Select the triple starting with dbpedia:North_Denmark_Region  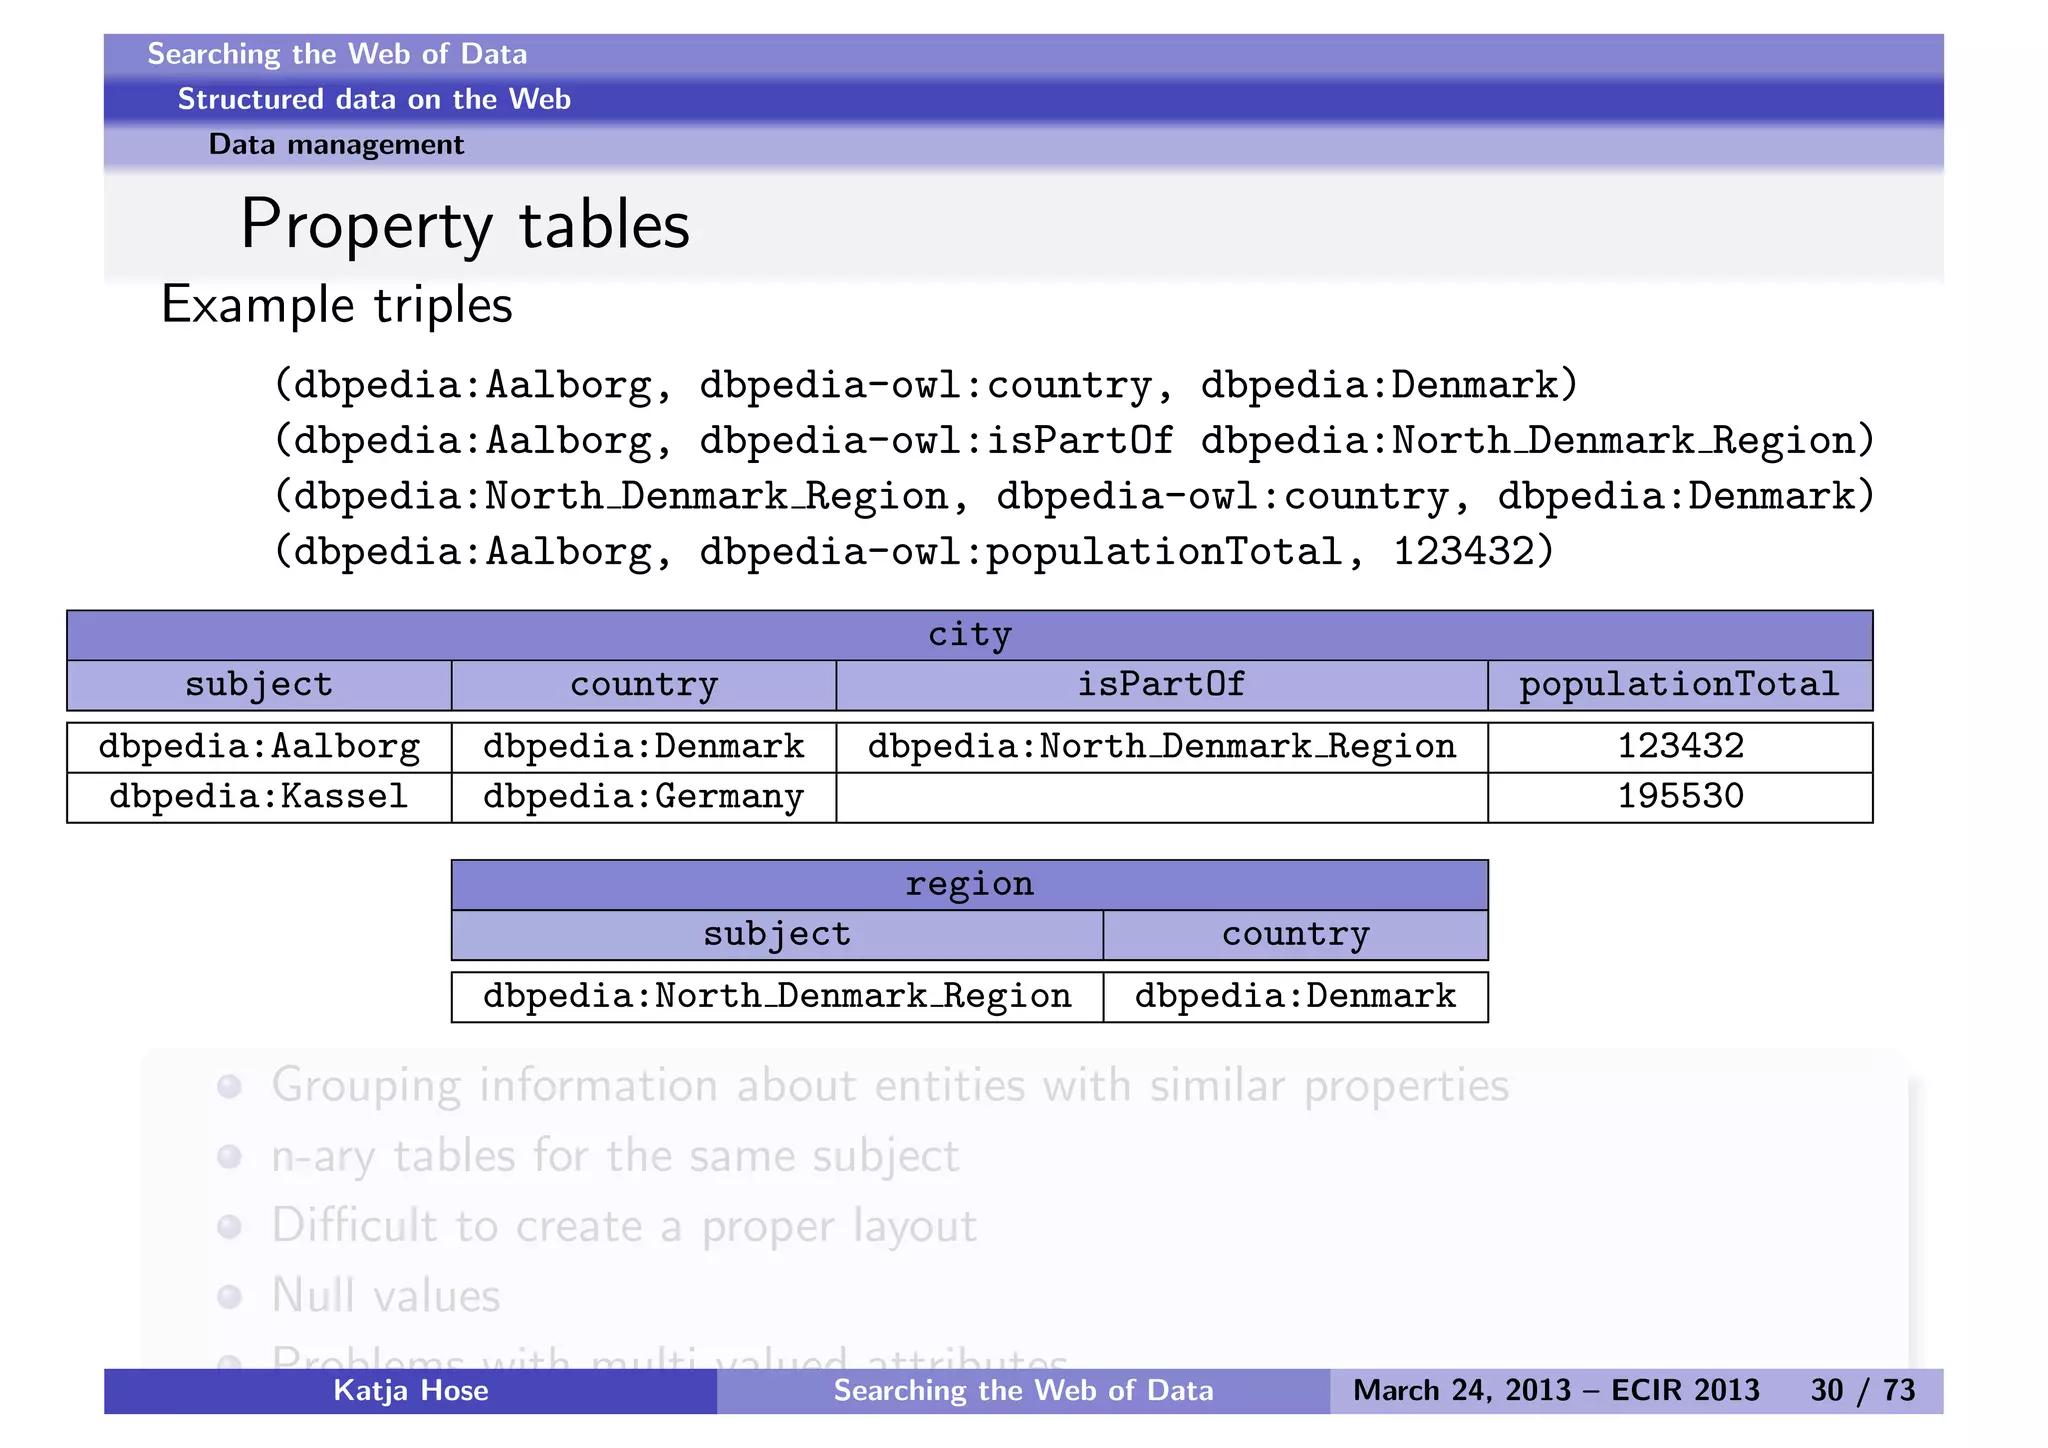click(x=1074, y=497)
